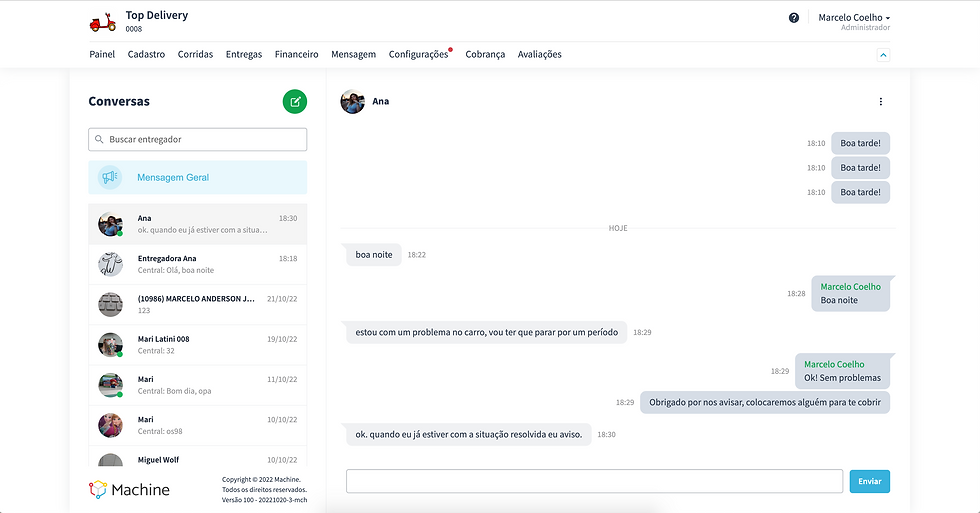
Task: Click message 'ok. quando eu já estiver' in chat
Action: coord(469,434)
